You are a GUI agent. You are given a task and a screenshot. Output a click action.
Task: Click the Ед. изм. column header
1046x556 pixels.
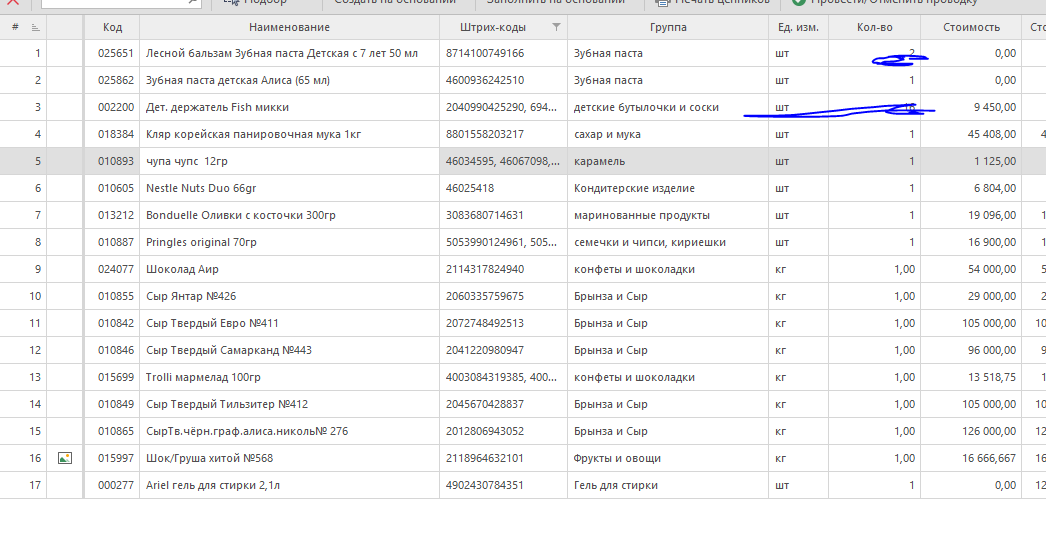798,27
